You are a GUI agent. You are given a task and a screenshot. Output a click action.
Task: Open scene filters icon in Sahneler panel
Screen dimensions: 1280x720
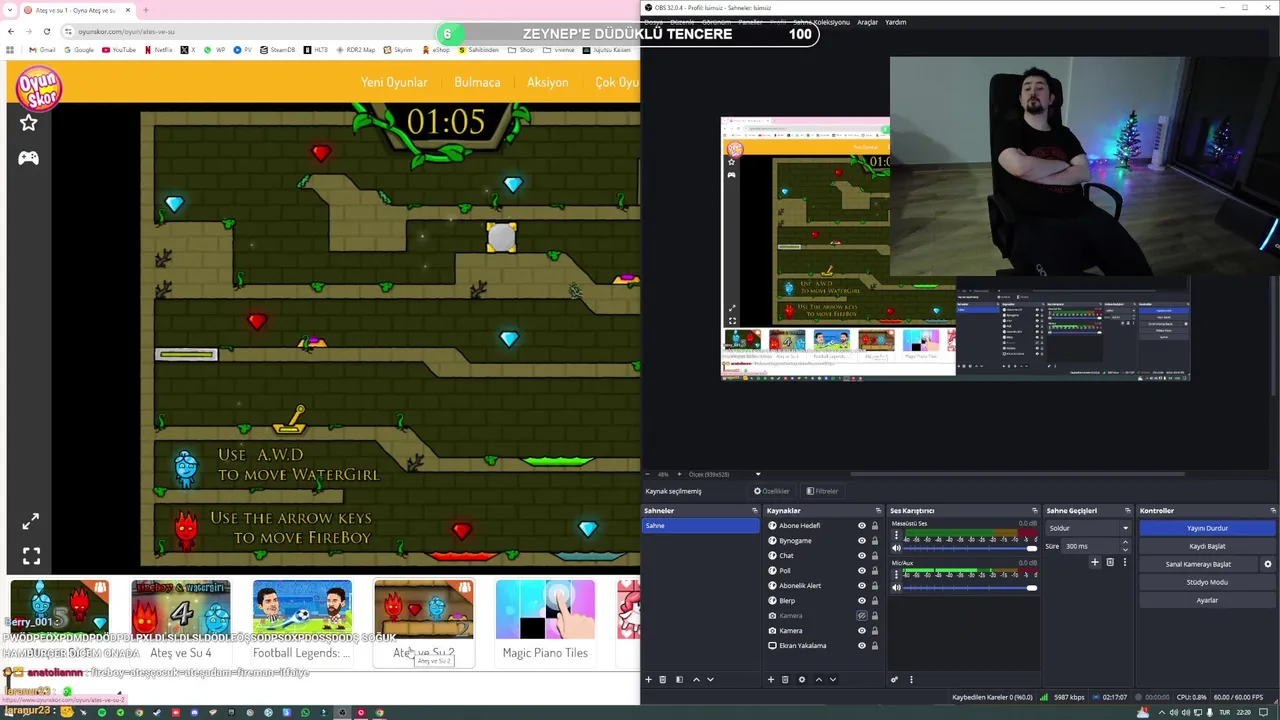tap(679, 680)
